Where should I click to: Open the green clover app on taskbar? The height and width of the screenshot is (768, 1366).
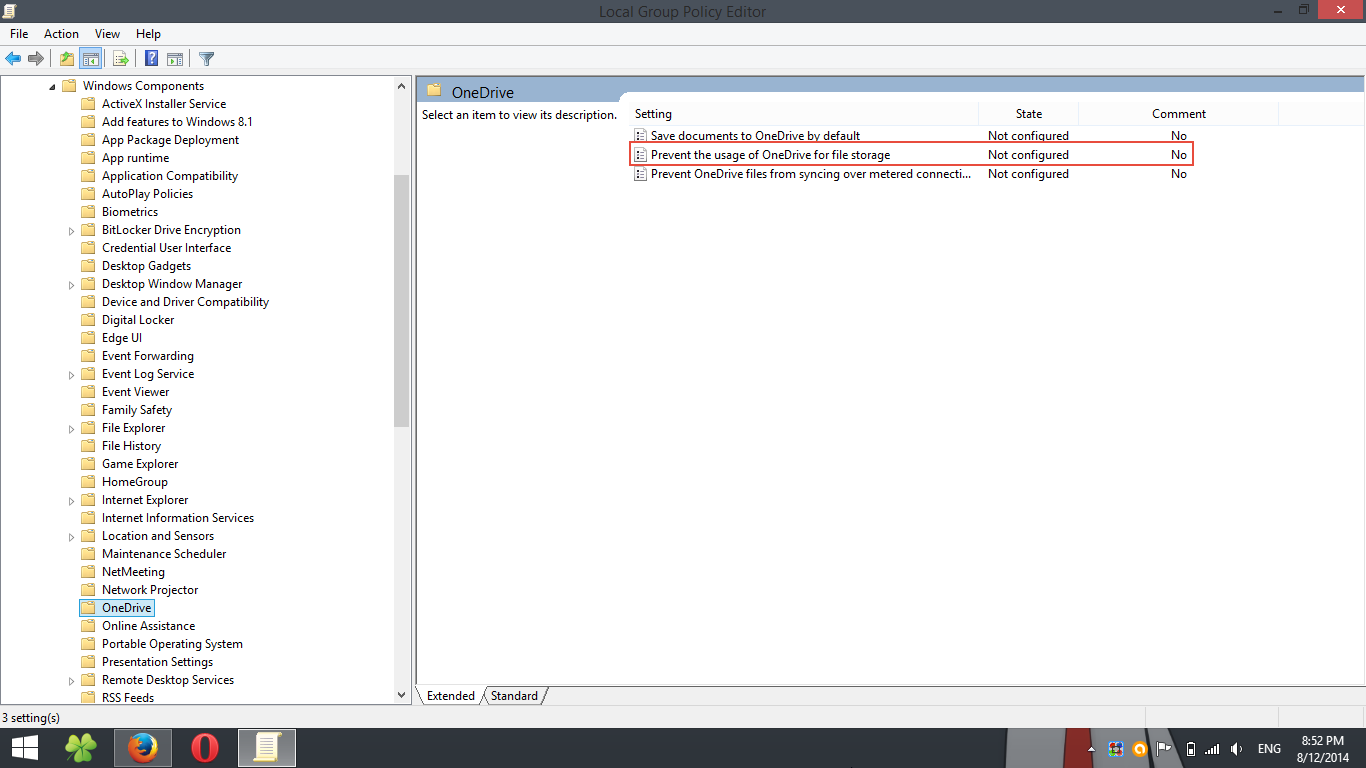click(x=81, y=748)
